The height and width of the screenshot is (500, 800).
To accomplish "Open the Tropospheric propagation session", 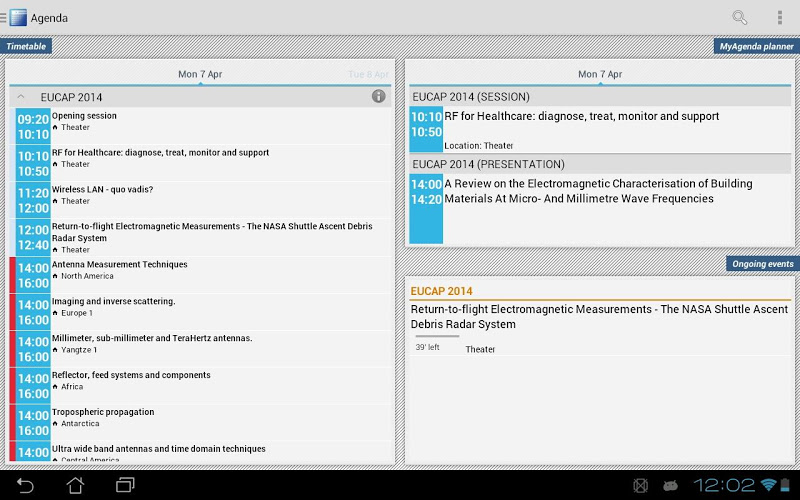I will tap(200, 421).
